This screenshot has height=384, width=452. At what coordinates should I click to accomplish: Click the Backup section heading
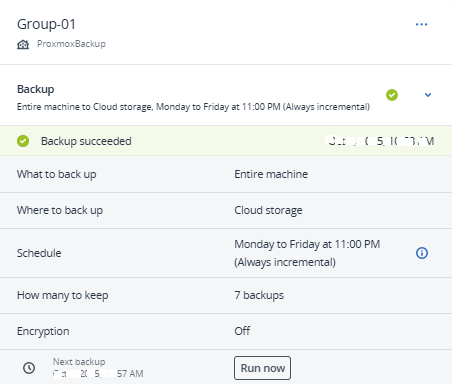(x=36, y=89)
